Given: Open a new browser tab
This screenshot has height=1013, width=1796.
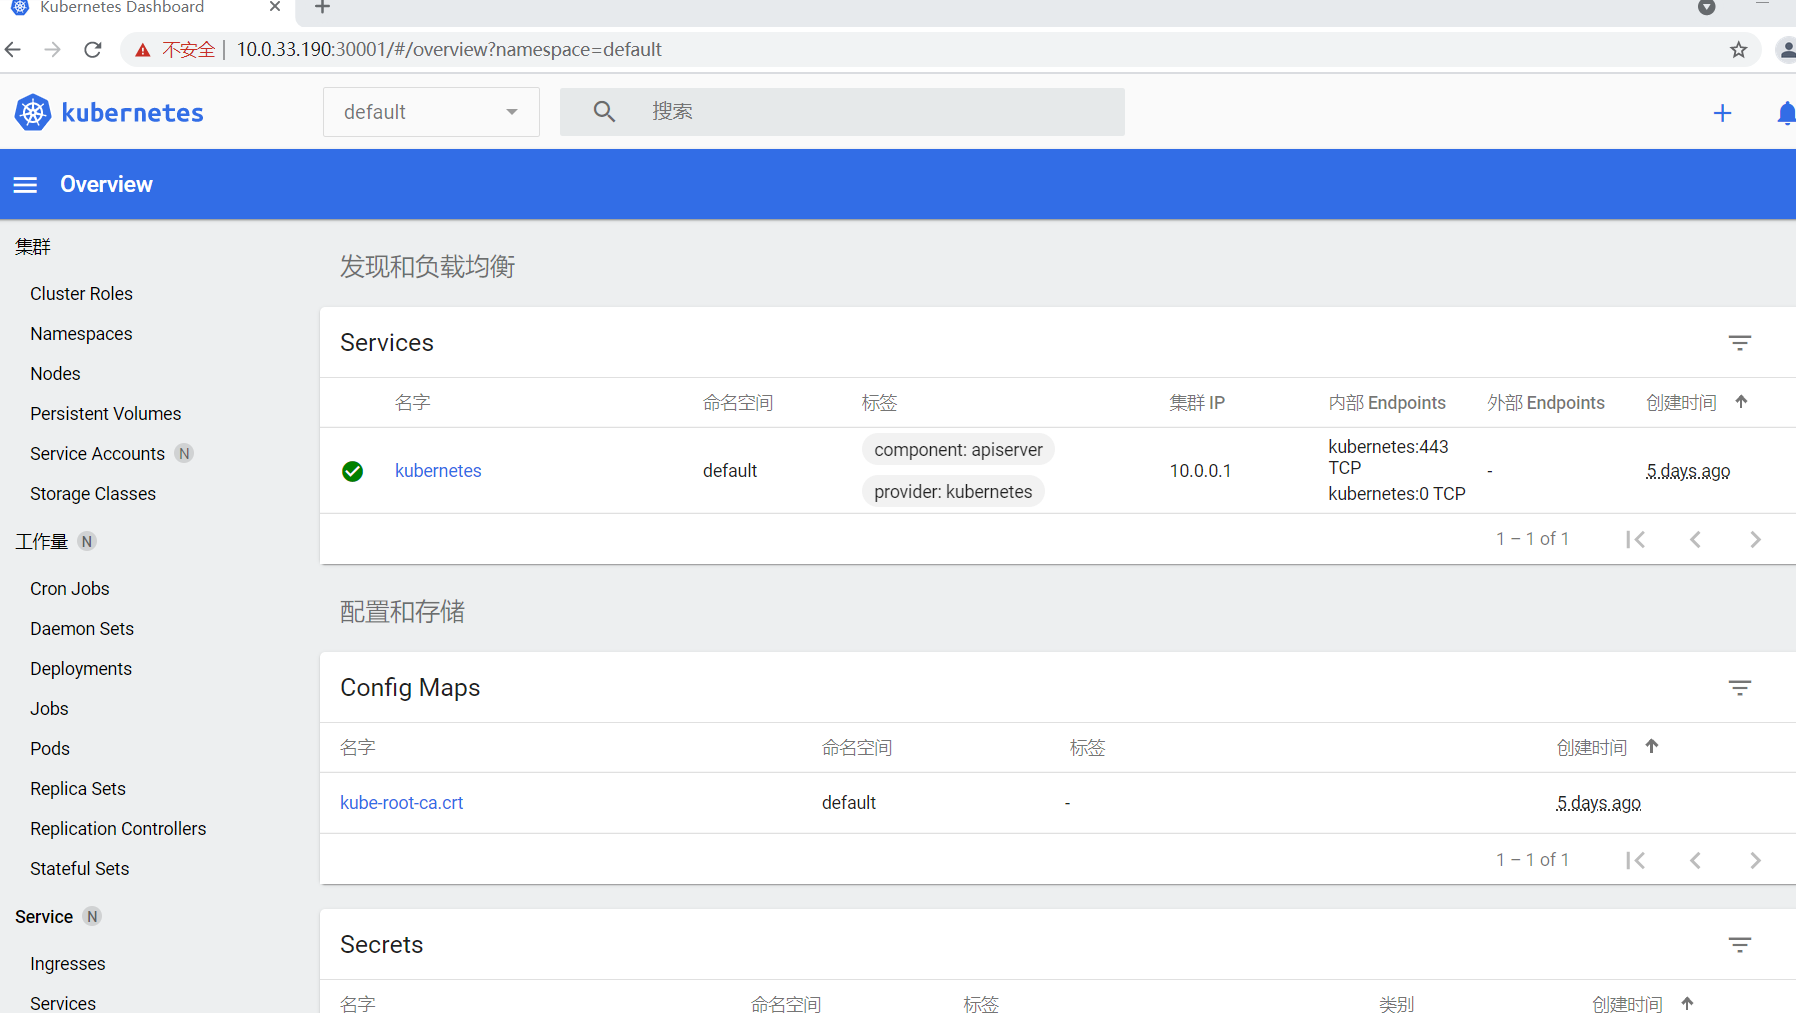Looking at the screenshot, I should [322, 8].
